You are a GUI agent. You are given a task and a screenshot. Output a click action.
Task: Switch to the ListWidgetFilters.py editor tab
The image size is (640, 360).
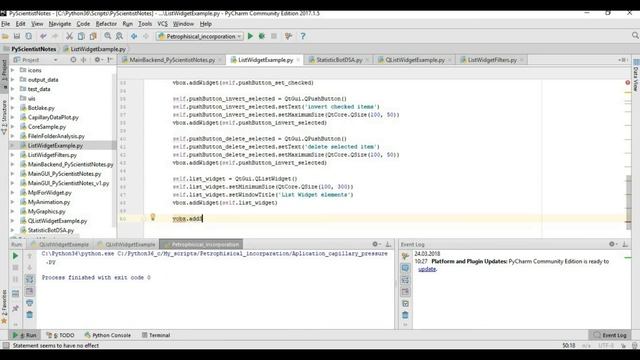coord(491,60)
